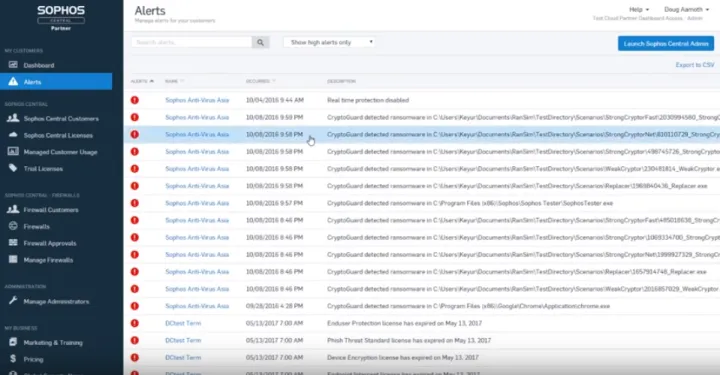Open the Doug Aamoth user menu
The image size is (720, 375).
coord(686,10)
